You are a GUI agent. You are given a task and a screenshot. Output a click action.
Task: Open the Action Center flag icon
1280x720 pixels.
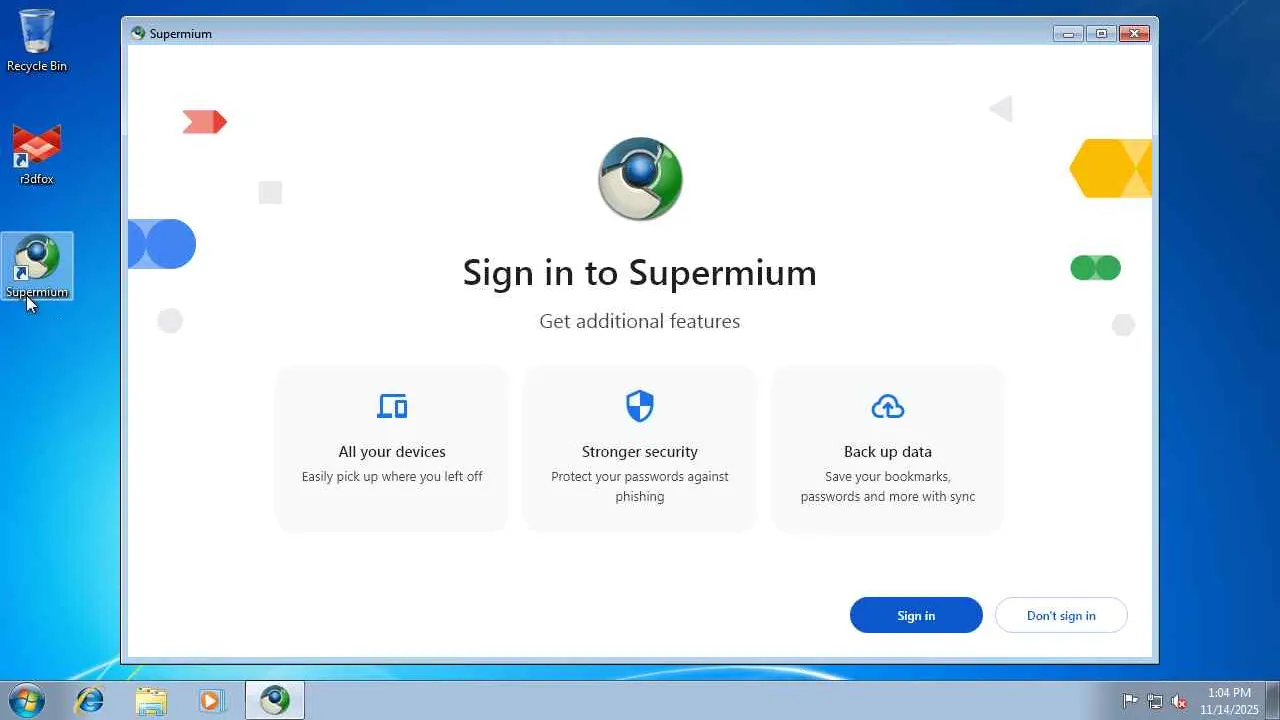(1130, 701)
